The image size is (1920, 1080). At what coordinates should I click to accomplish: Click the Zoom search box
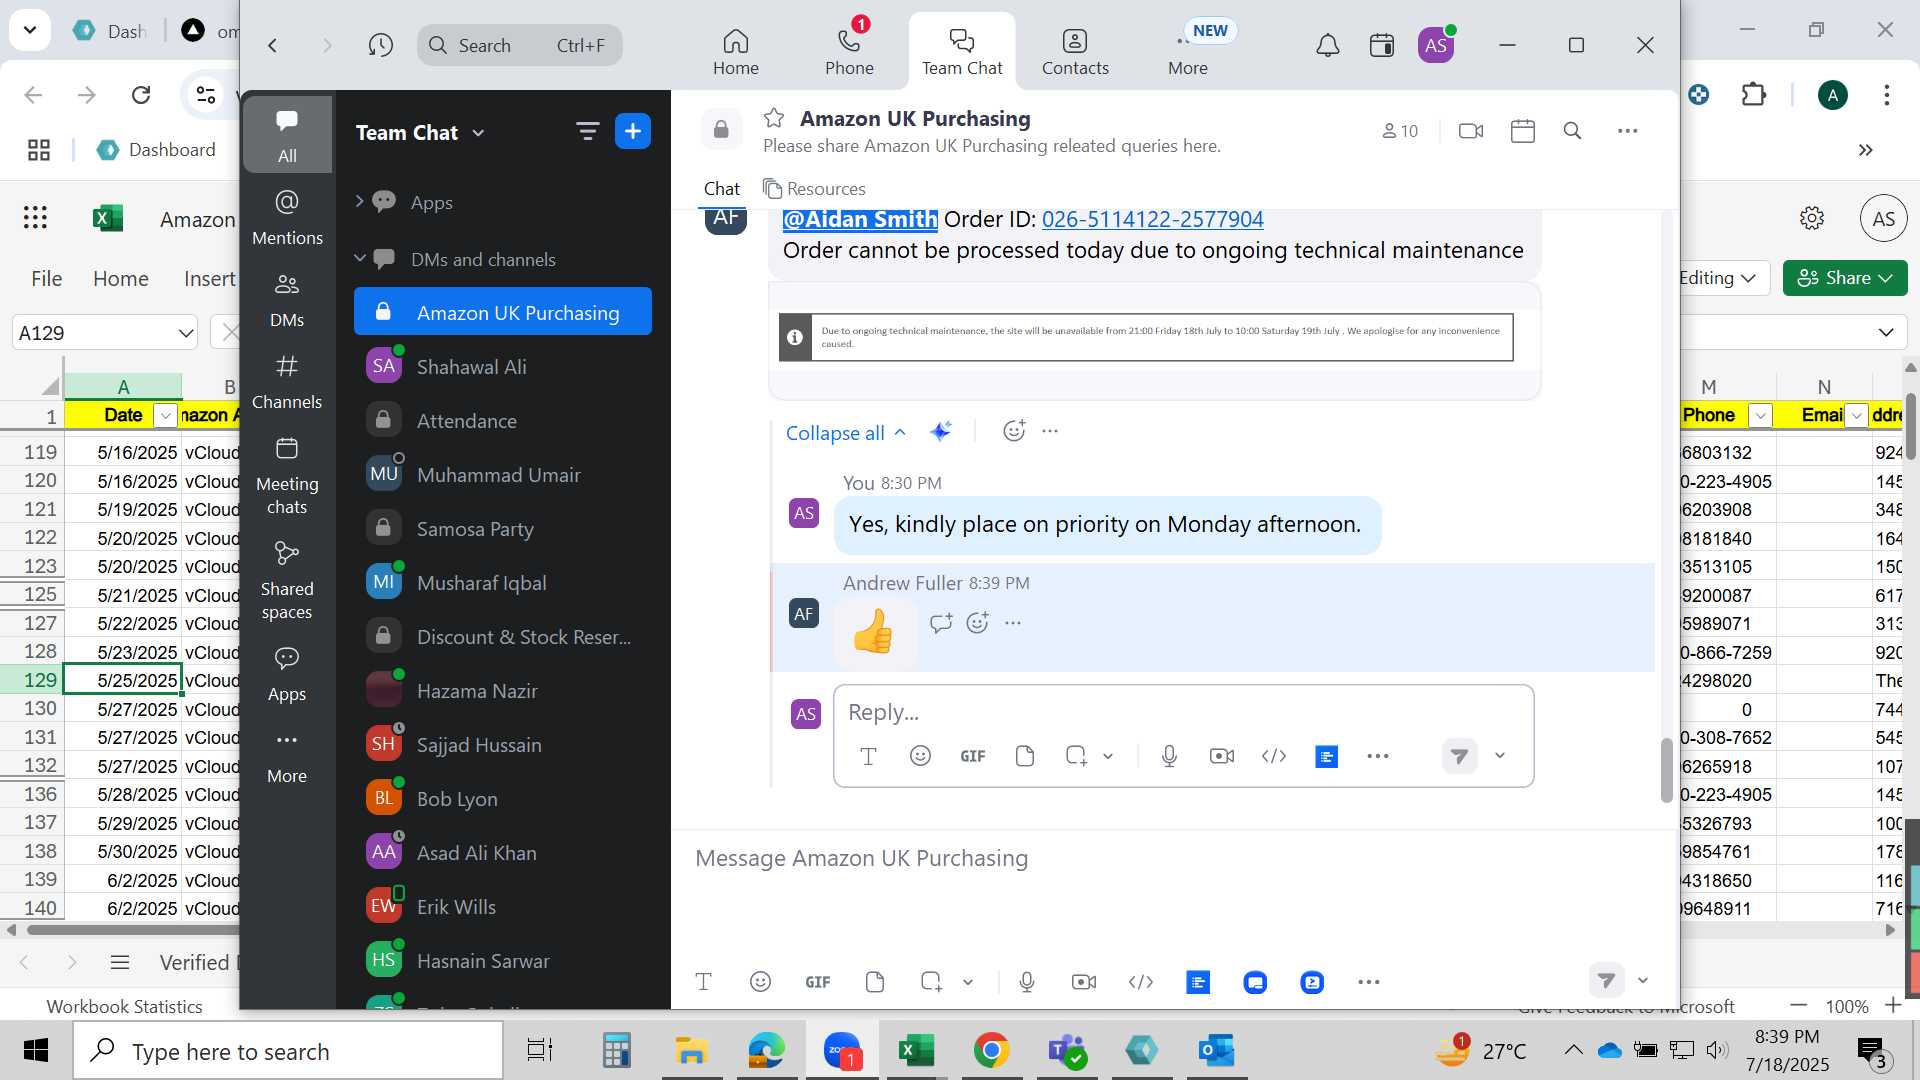[519, 45]
